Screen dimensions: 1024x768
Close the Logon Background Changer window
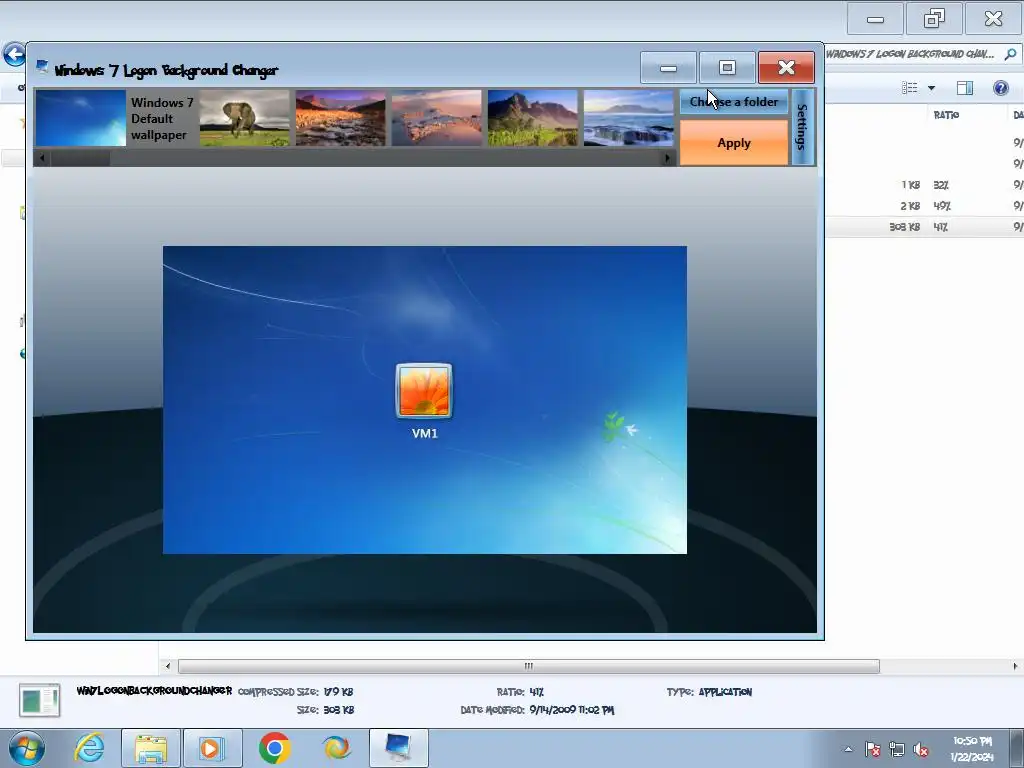point(786,67)
